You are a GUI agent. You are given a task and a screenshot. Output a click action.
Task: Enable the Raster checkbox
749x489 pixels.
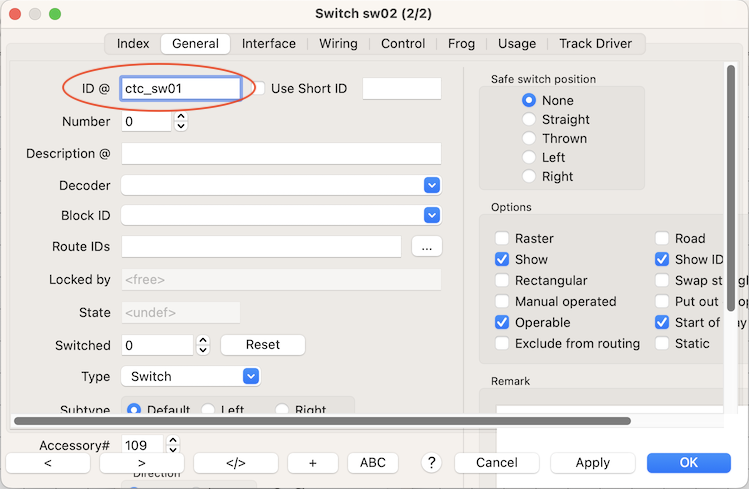(x=502, y=238)
